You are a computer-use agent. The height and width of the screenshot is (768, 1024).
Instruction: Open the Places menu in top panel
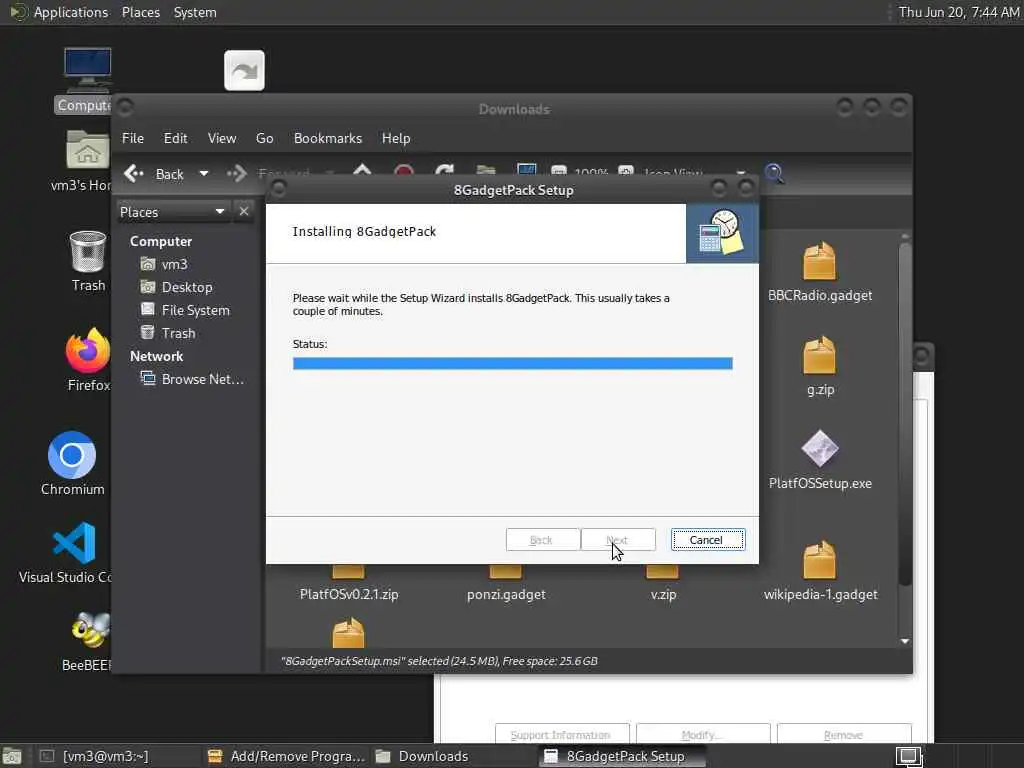click(140, 12)
